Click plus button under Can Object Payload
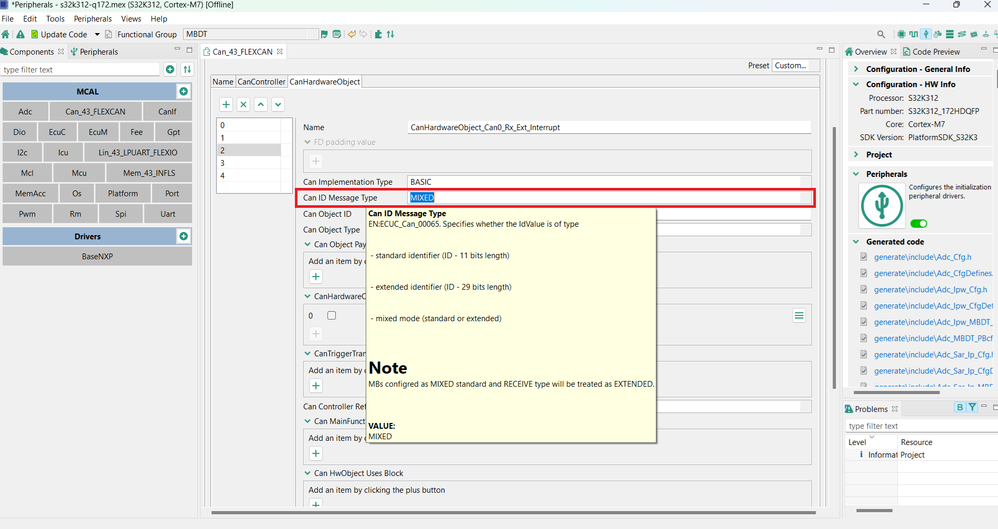This screenshot has height=529, width=998. tap(316, 276)
